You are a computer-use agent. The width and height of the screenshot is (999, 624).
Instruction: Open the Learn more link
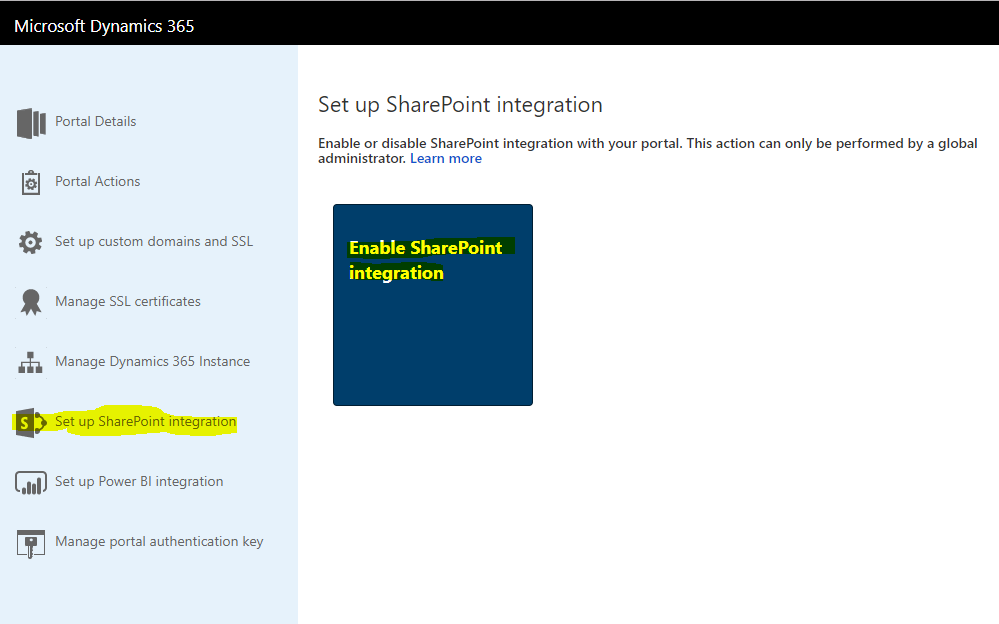[x=445, y=157]
